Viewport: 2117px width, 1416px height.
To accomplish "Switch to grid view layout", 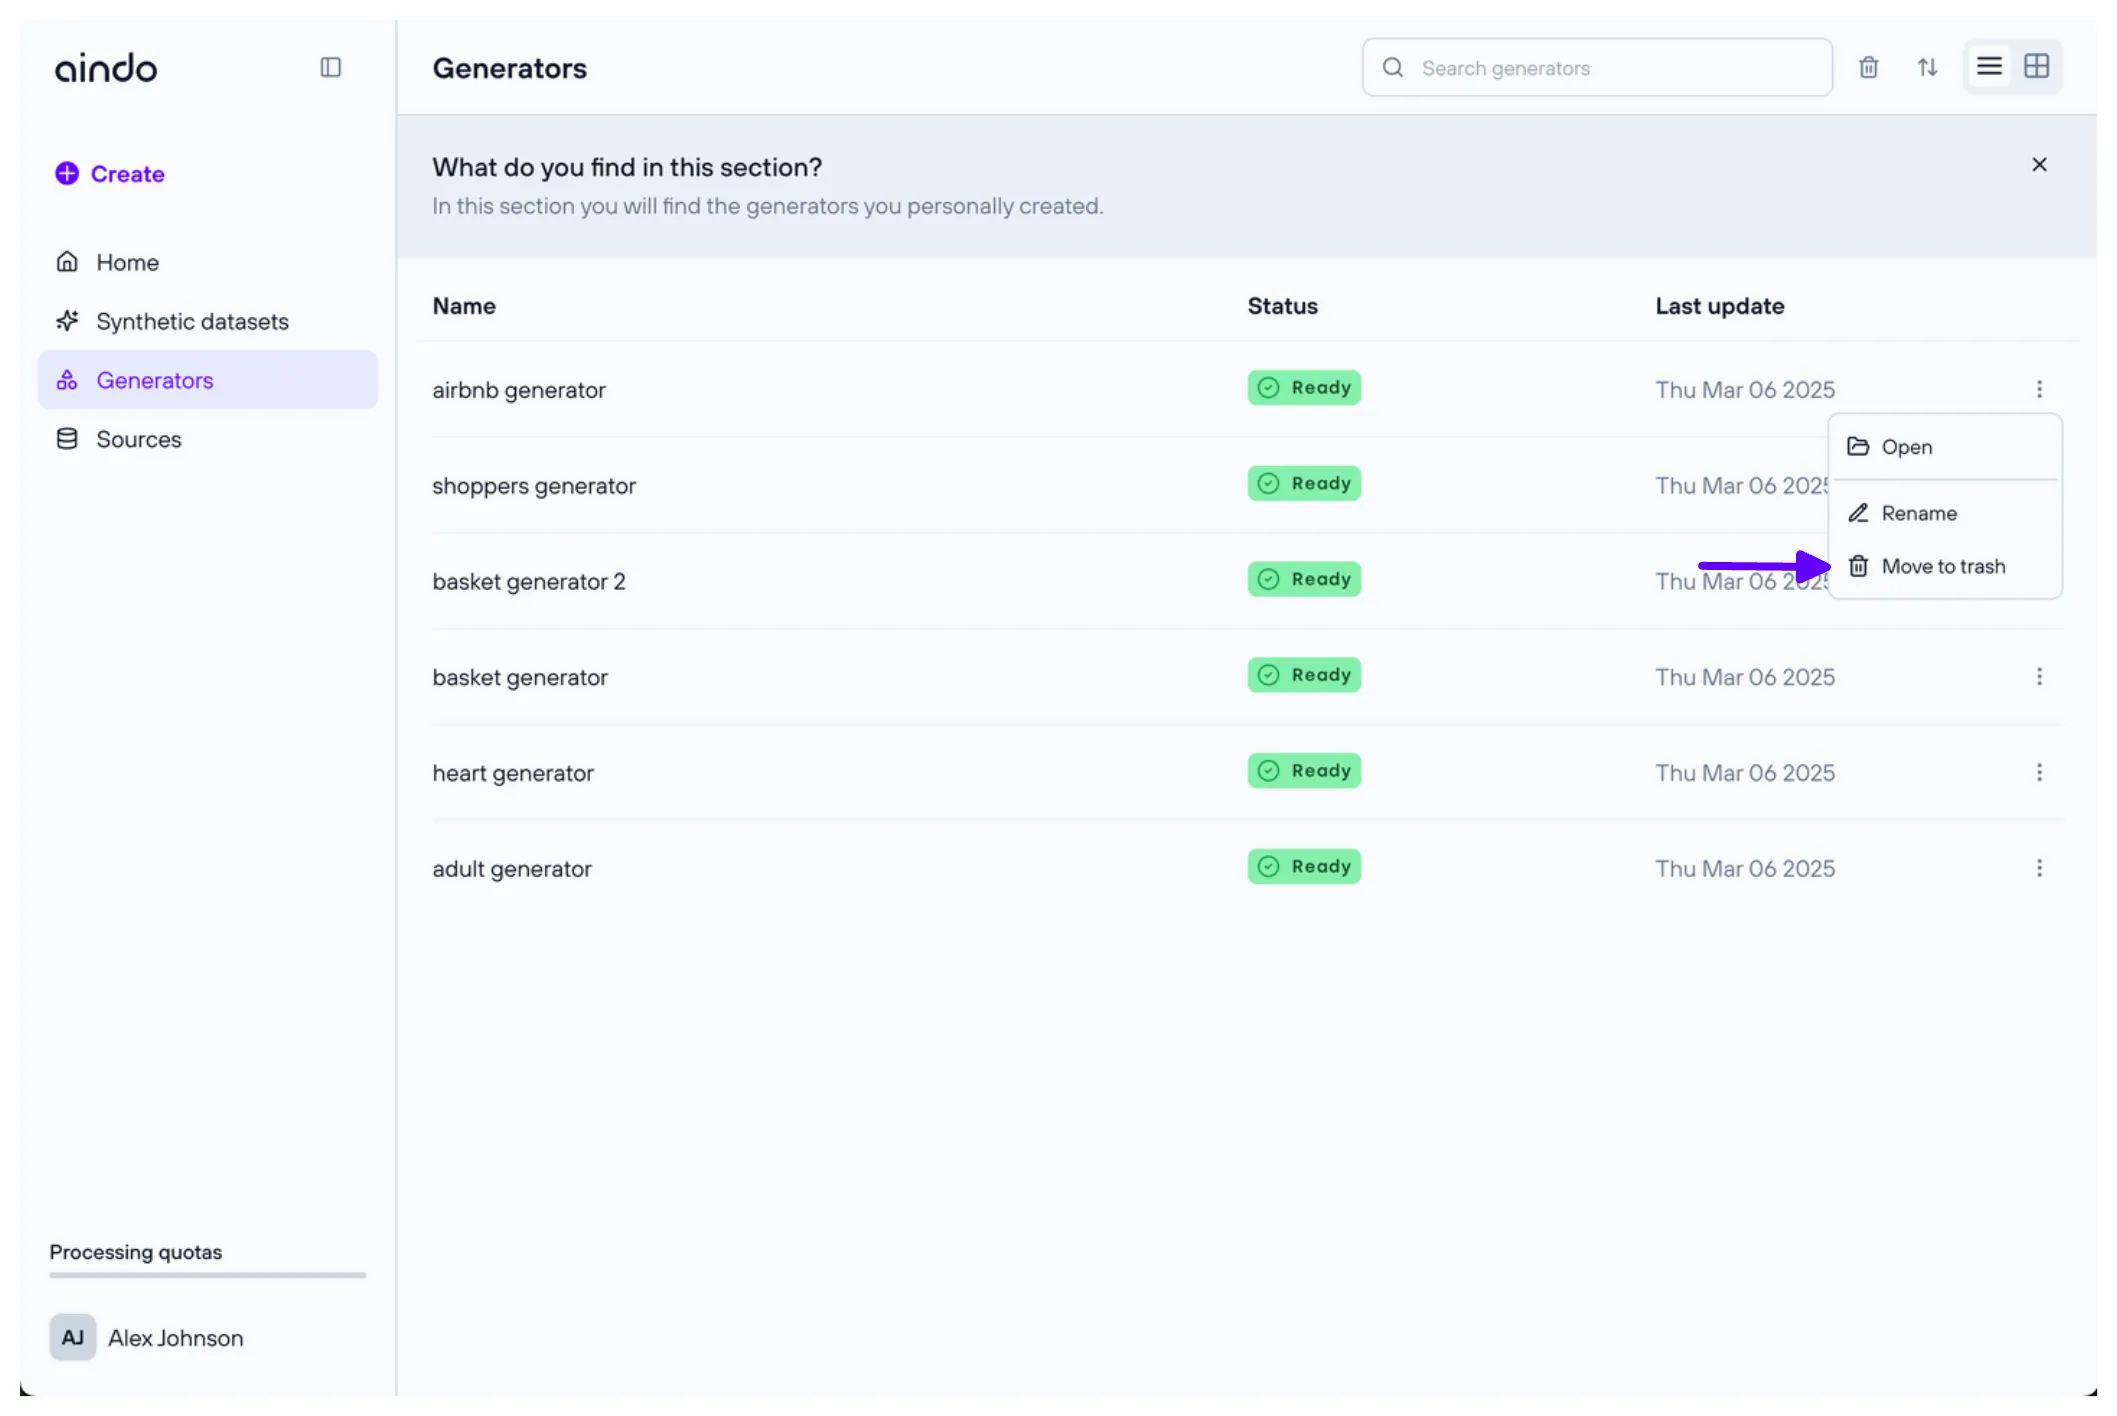I will click(2036, 67).
